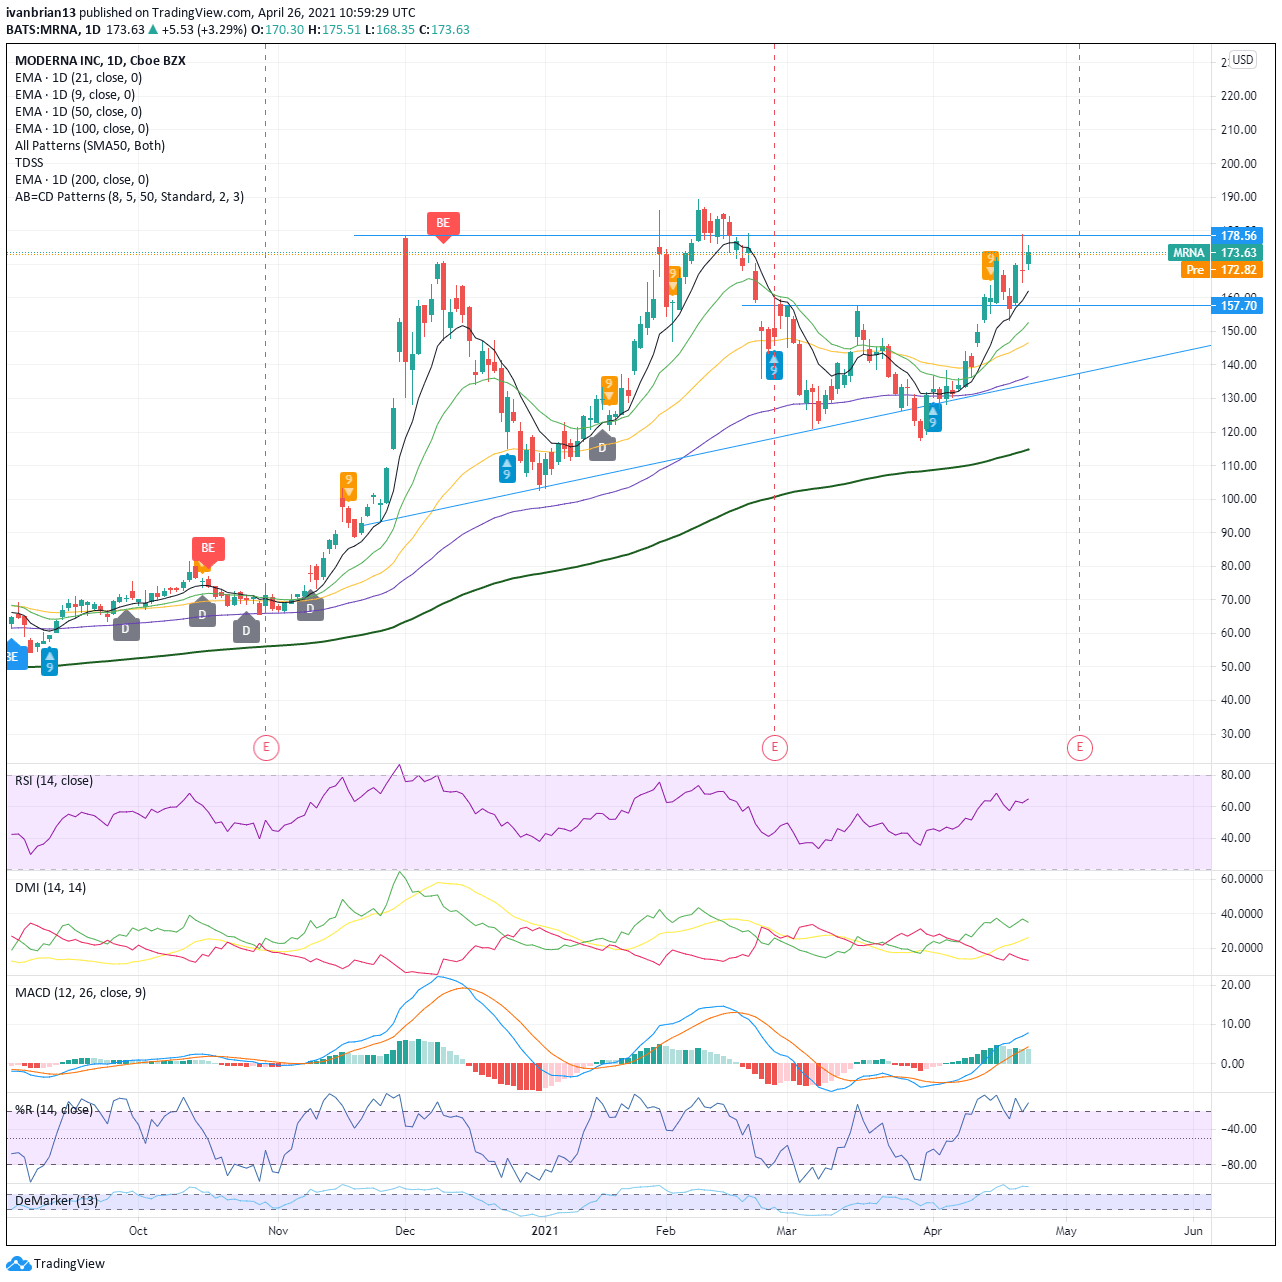Select the EMA 50 indicator legend
1282x1282 pixels.
[78, 112]
